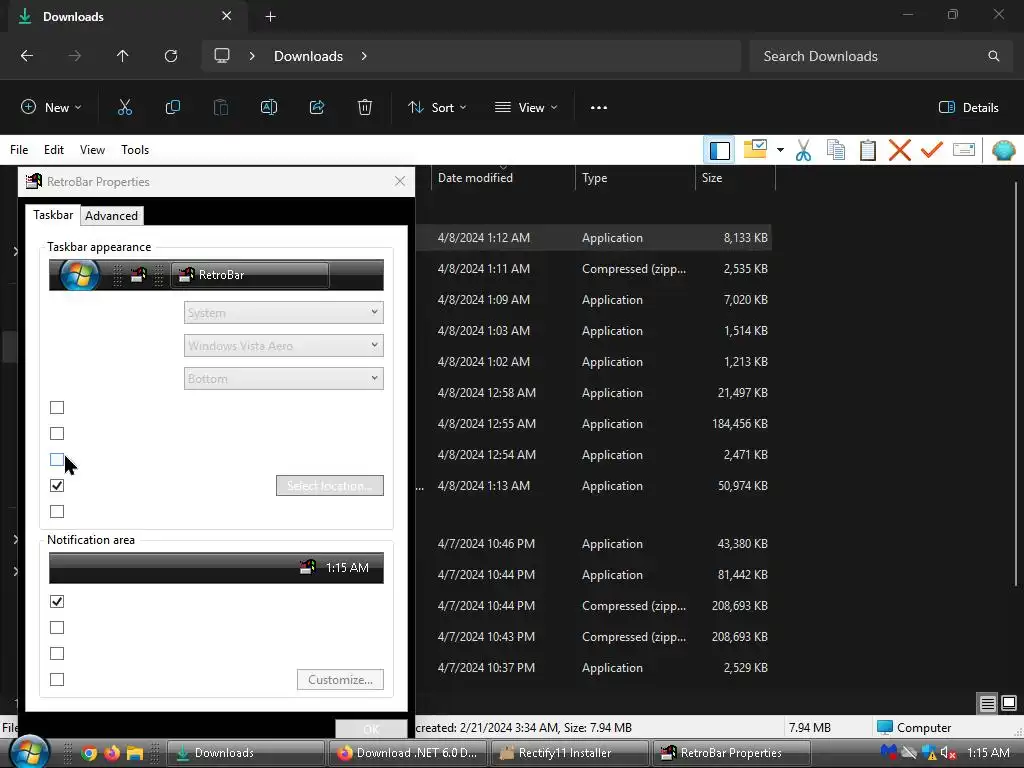The height and width of the screenshot is (768, 1024).
Task: Open Classic Shell settings shell icon
Action: point(1003,150)
